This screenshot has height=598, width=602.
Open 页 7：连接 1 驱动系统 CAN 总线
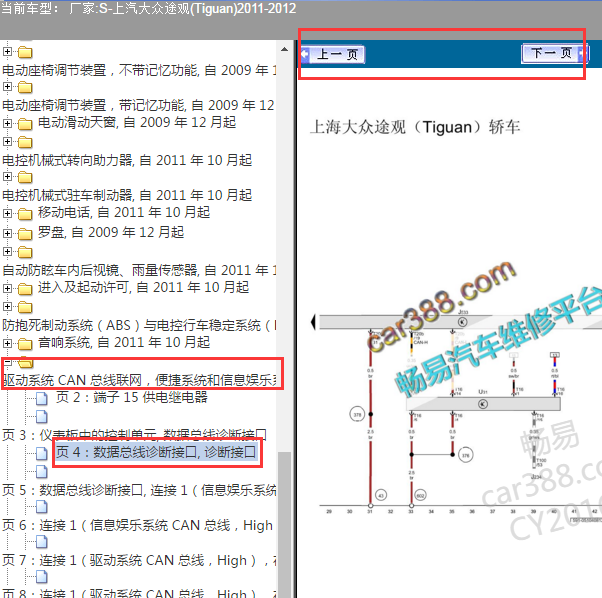coord(139,560)
